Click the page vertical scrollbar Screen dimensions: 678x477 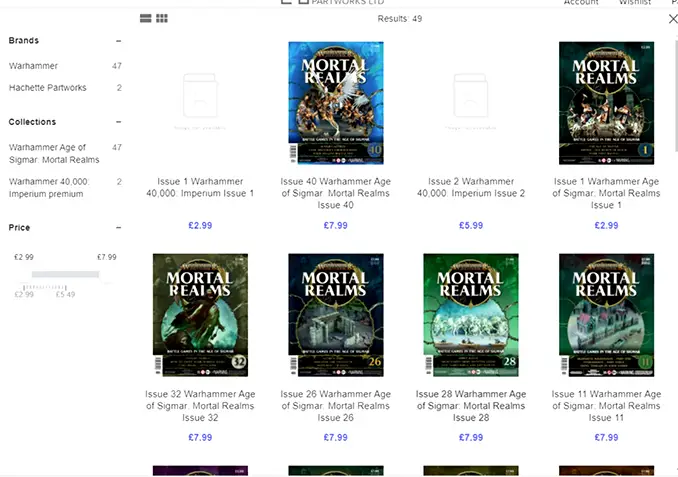pos(675,96)
